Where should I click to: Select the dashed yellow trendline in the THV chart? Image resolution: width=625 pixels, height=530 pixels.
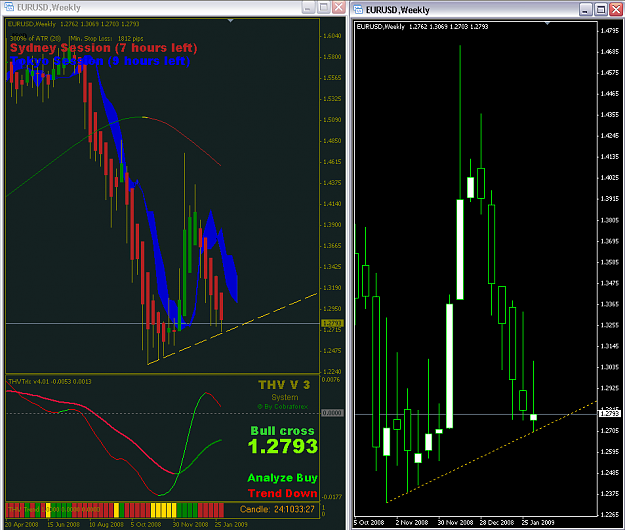tap(232, 329)
